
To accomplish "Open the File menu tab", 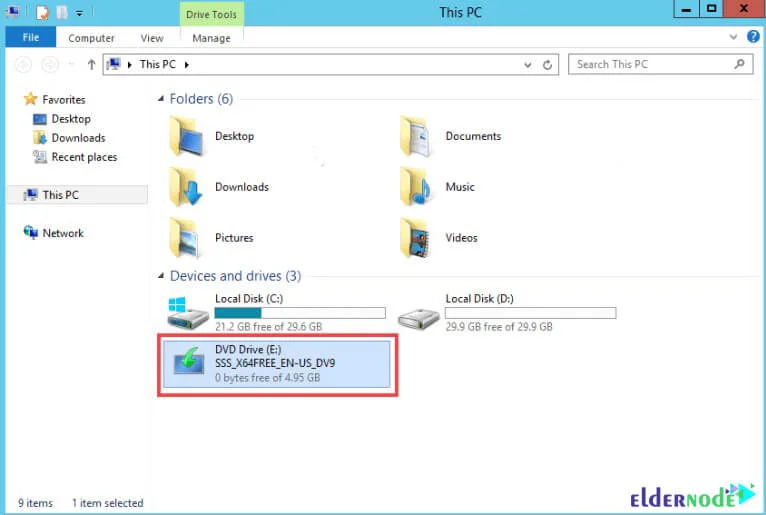I will click(x=31, y=38).
